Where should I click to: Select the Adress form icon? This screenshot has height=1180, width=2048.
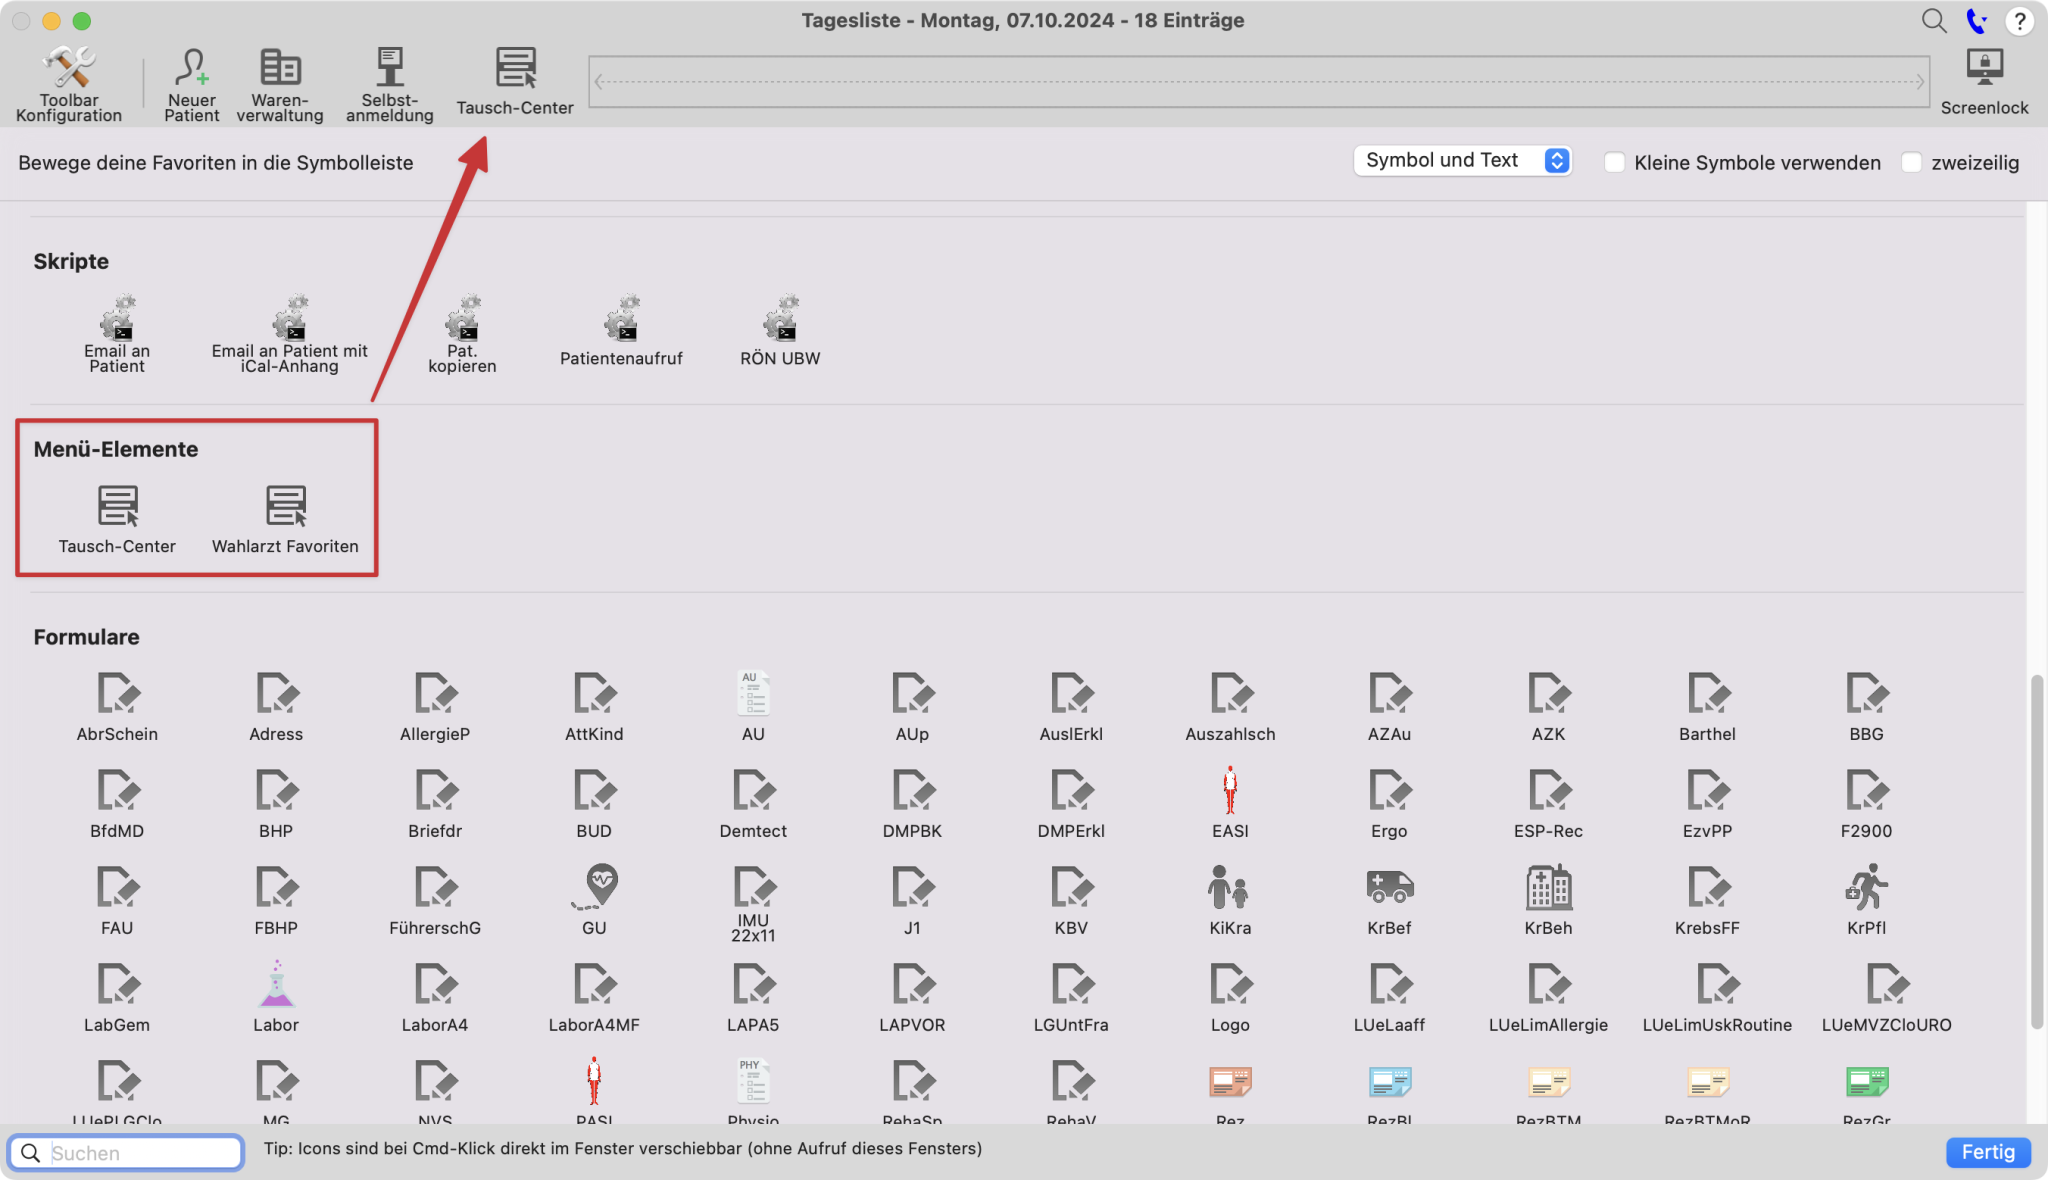pos(276,706)
